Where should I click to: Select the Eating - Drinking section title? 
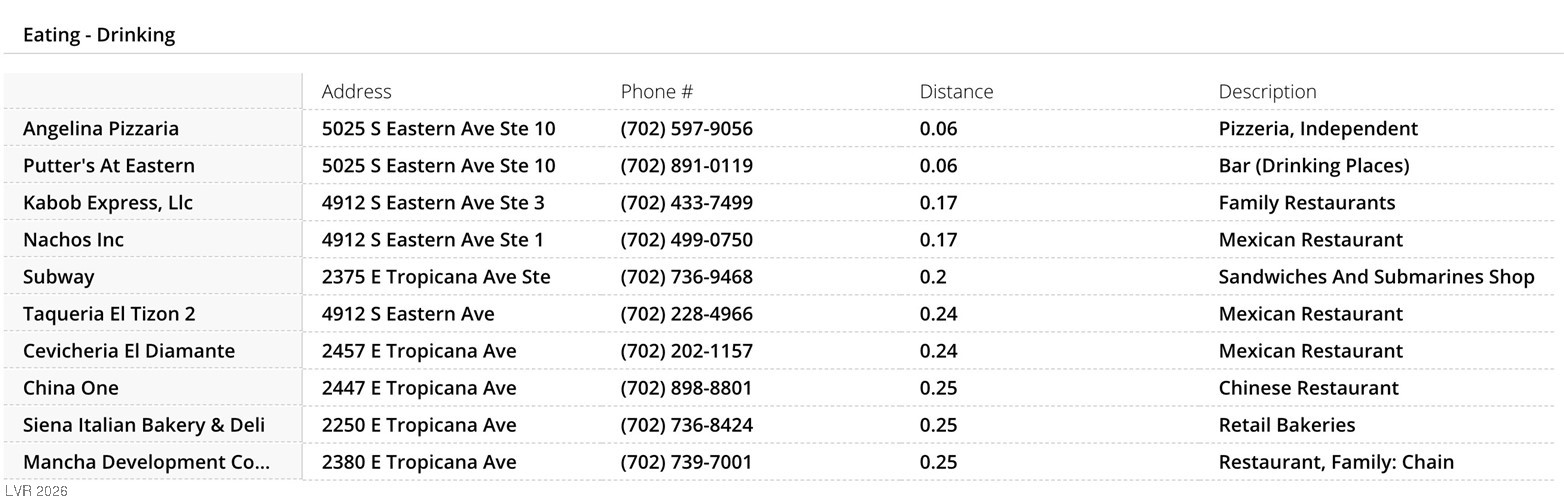point(99,35)
